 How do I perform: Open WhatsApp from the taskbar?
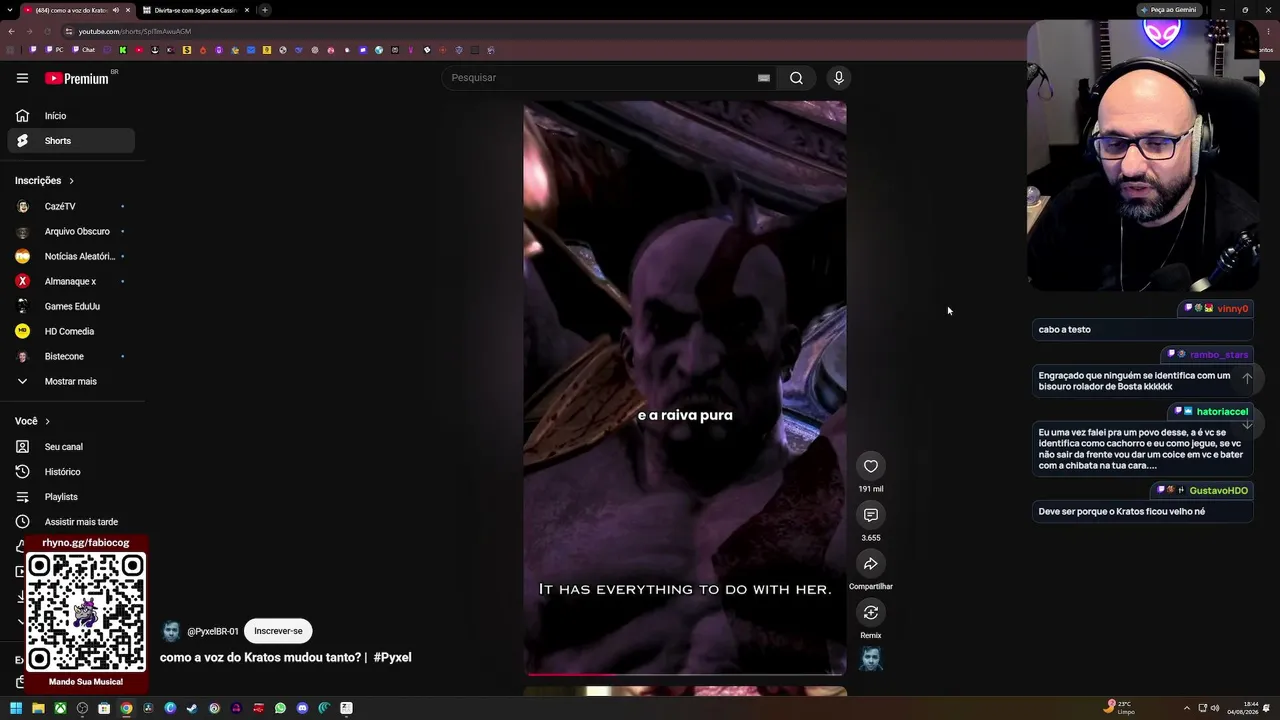point(280,708)
